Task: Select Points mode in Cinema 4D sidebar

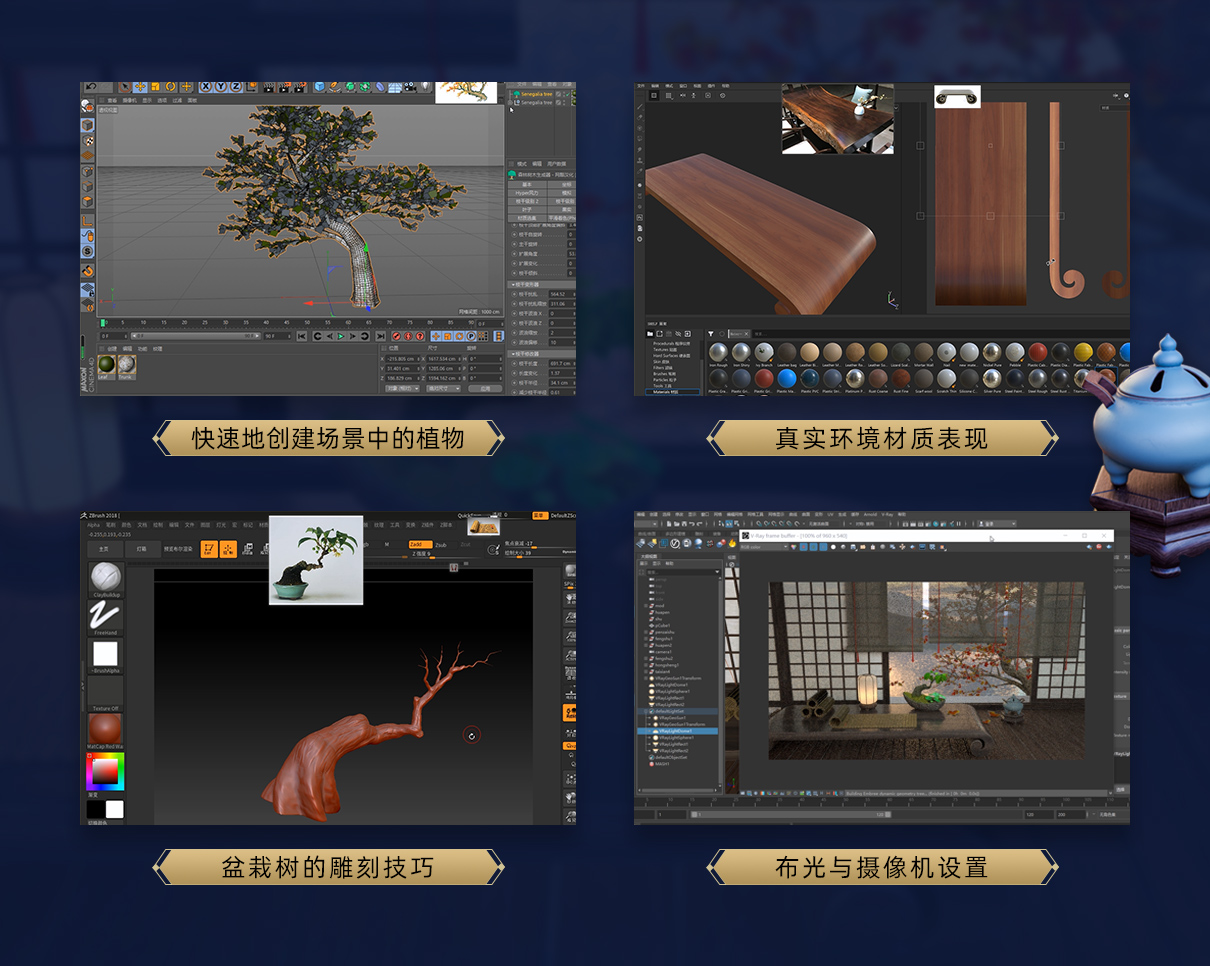Action: coord(88,172)
